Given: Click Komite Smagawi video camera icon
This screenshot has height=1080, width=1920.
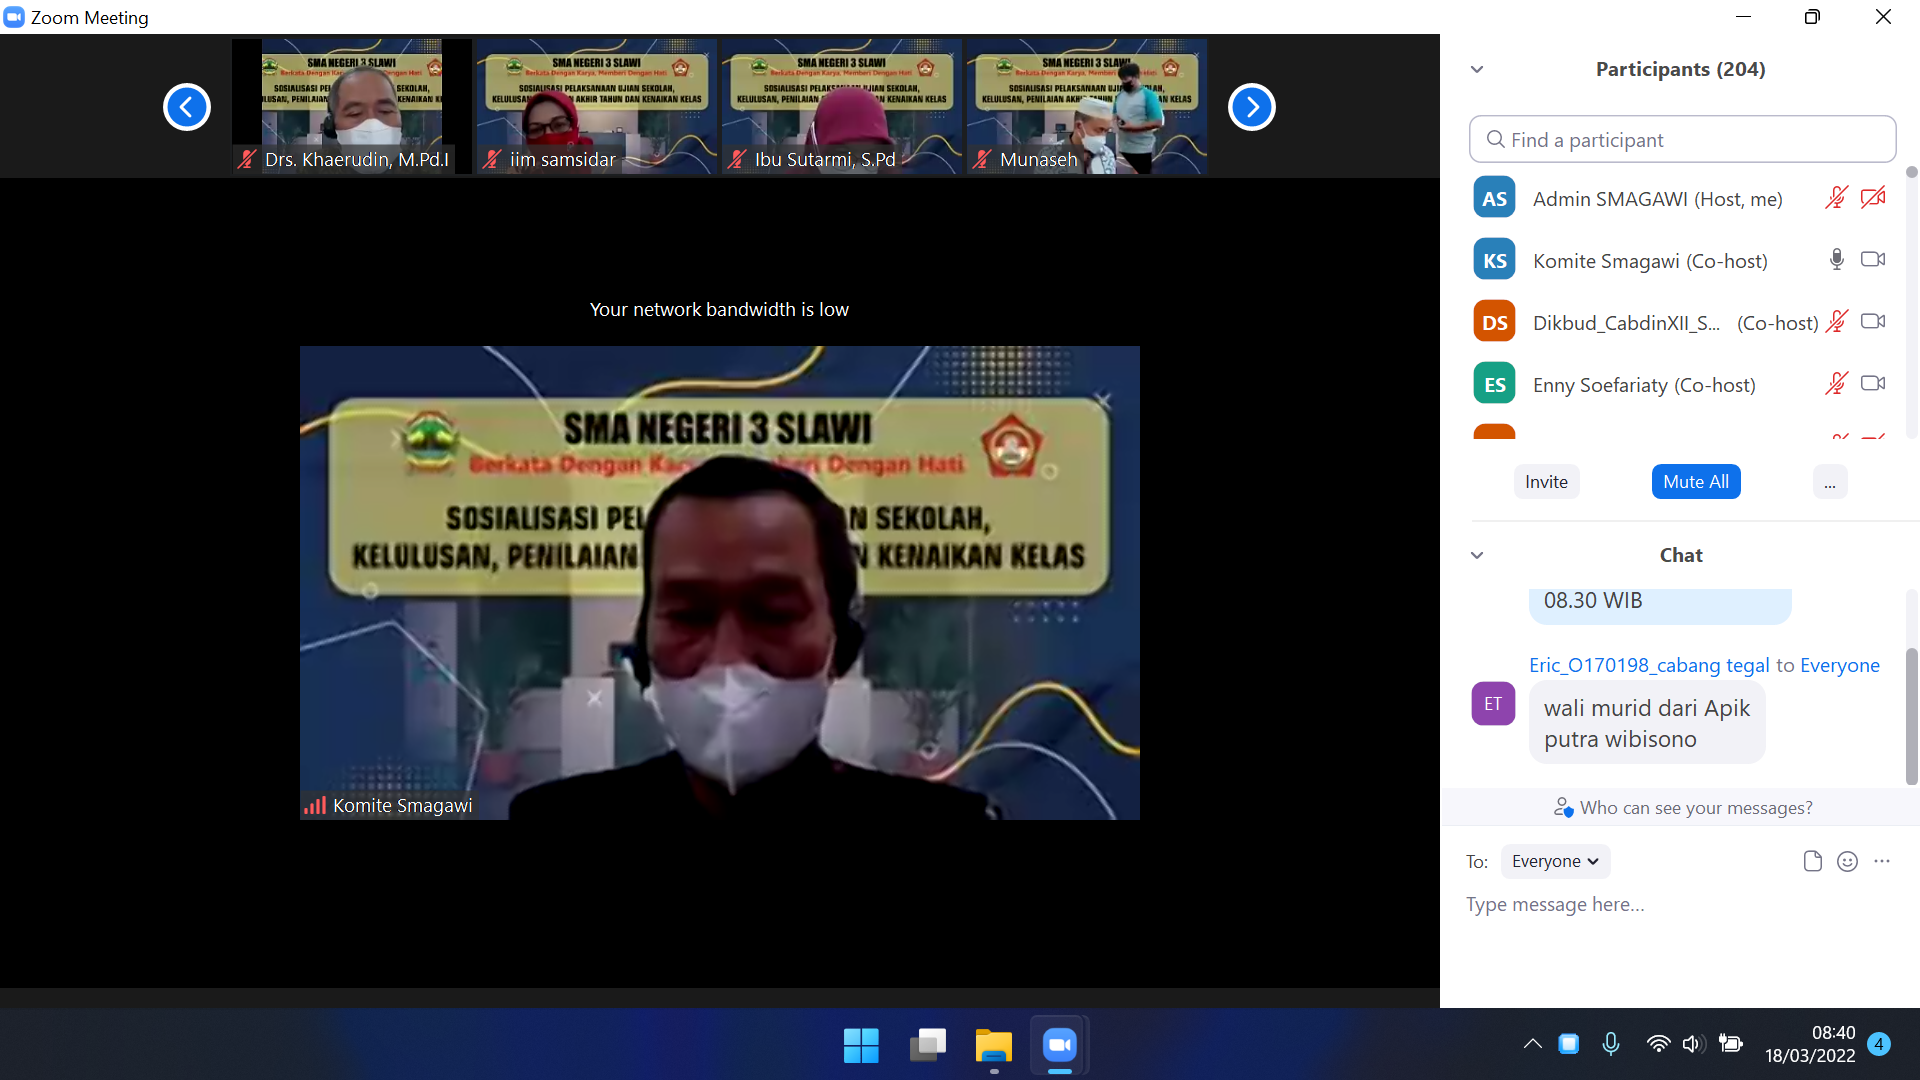Looking at the screenshot, I should [1872, 260].
